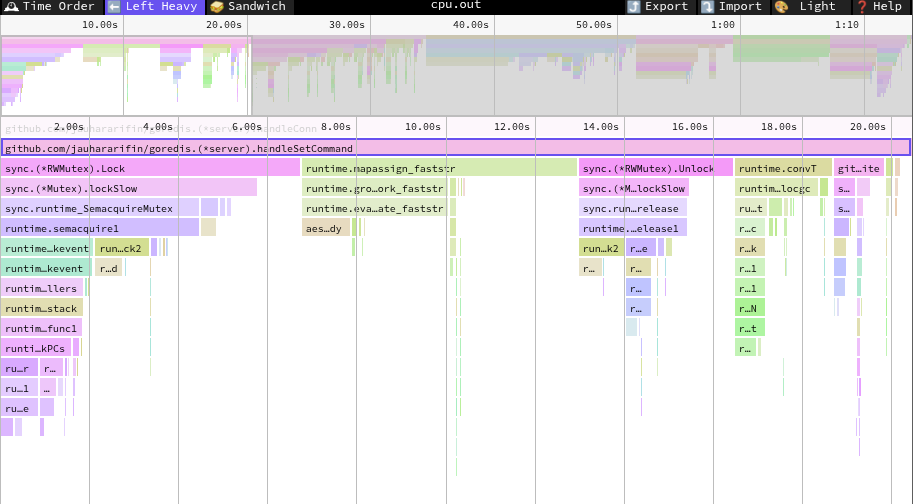Open the Sandwich view

(248, 7)
